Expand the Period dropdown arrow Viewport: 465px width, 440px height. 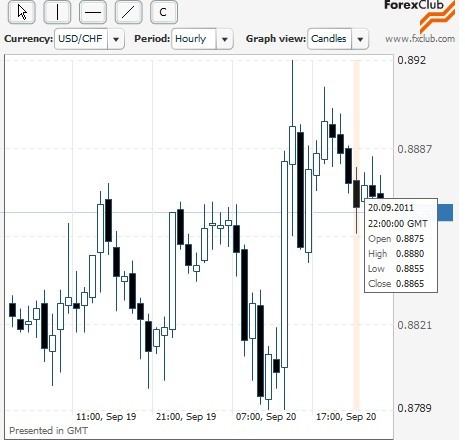point(225,39)
